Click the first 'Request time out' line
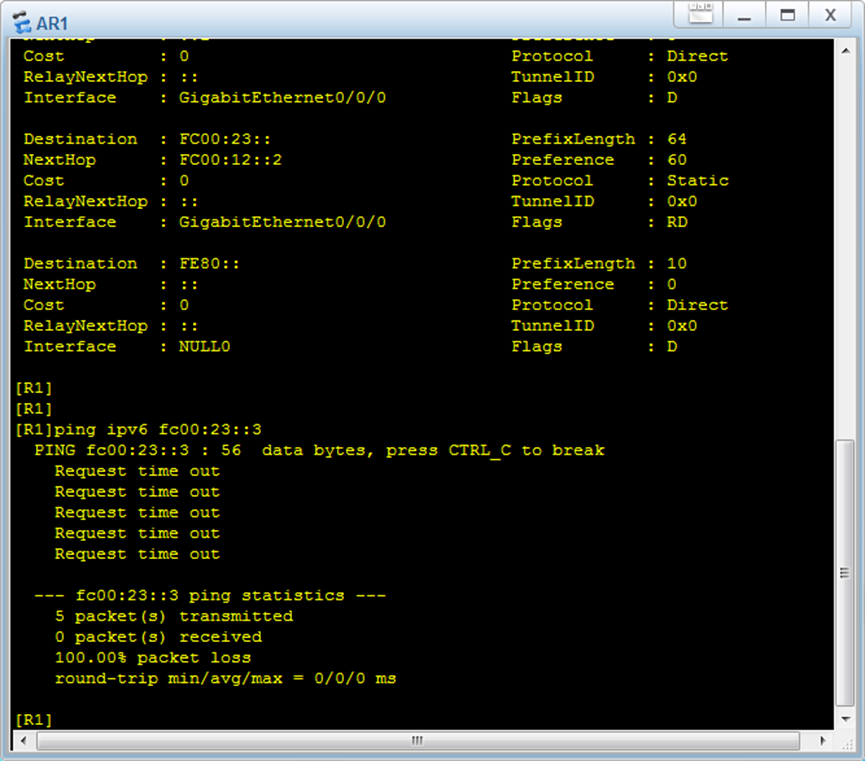The width and height of the screenshot is (865, 761). click(x=137, y=471)
